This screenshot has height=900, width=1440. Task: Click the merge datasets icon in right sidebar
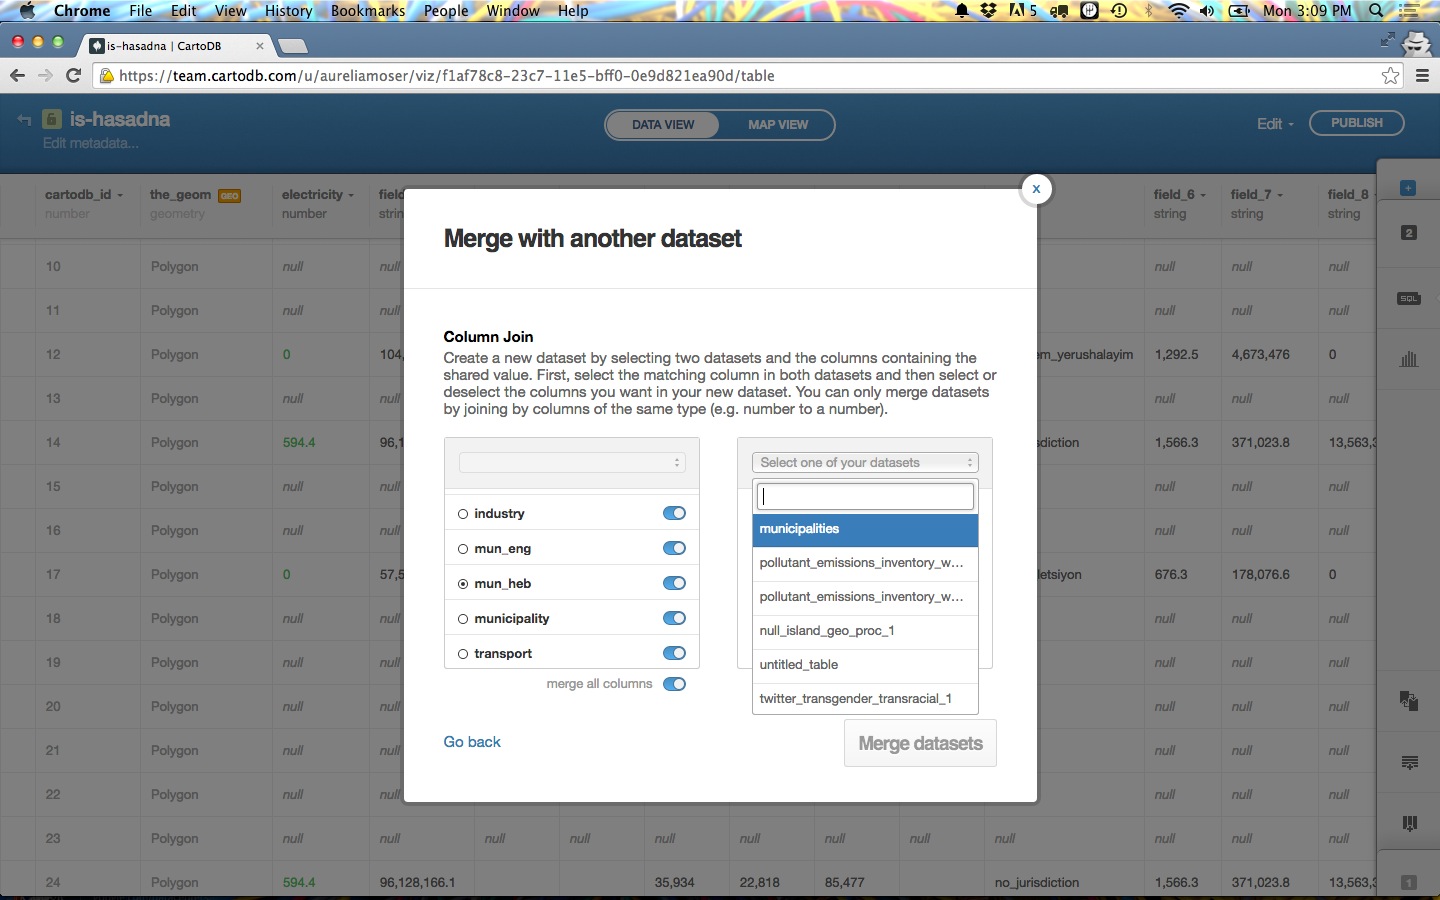(x=1409, y=700)
